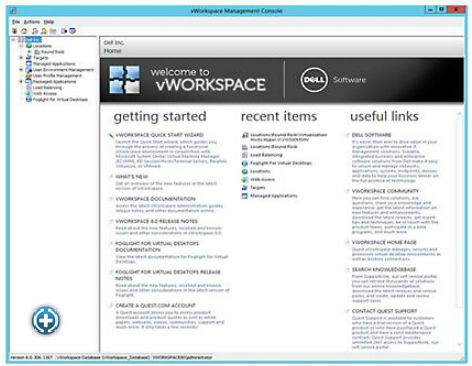Open Foglight For Virtual Desktops recent item

click(281, 163)
